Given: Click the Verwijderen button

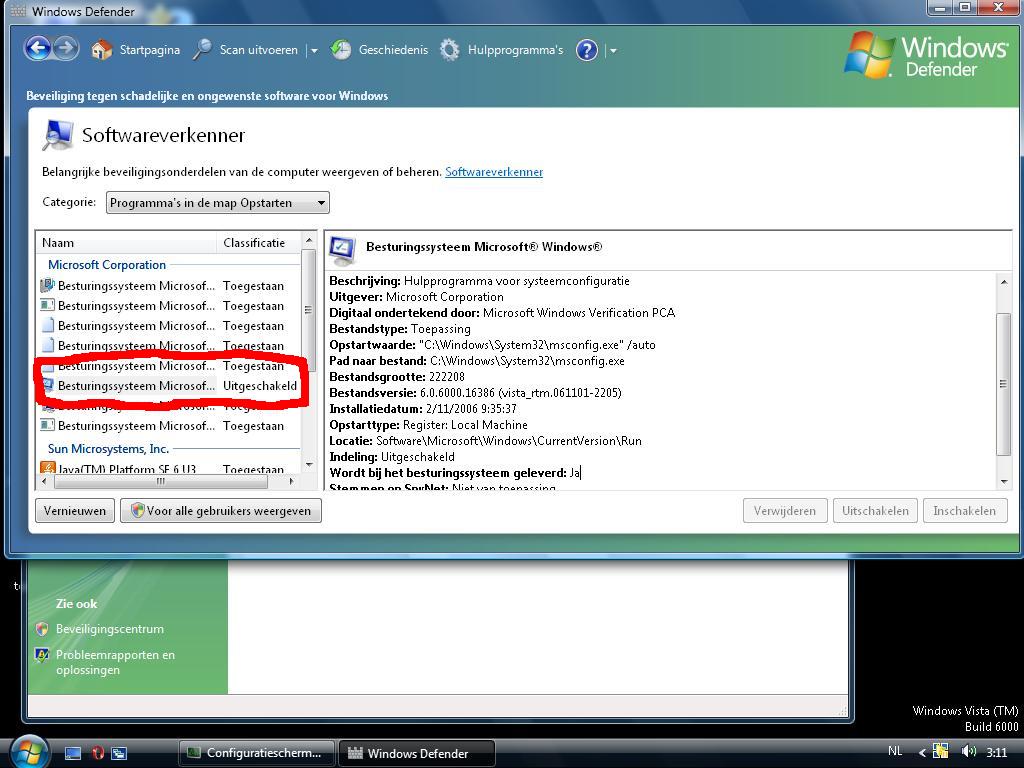Looking at the screenshot, I should point(785,511).
